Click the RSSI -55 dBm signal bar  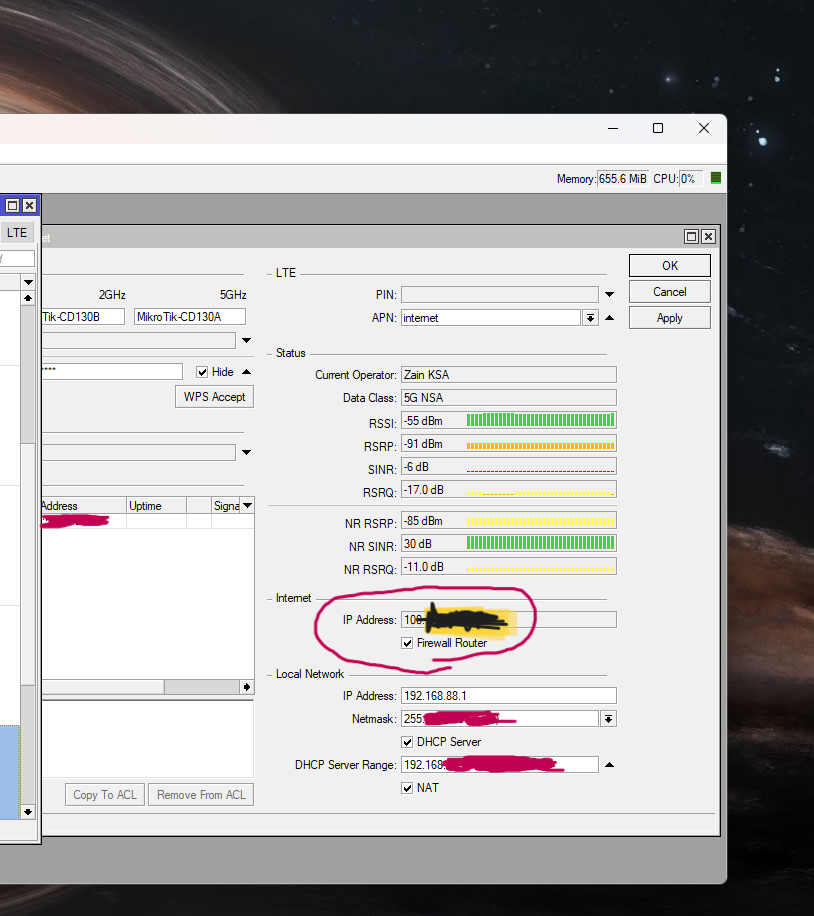tap(541, 420)
